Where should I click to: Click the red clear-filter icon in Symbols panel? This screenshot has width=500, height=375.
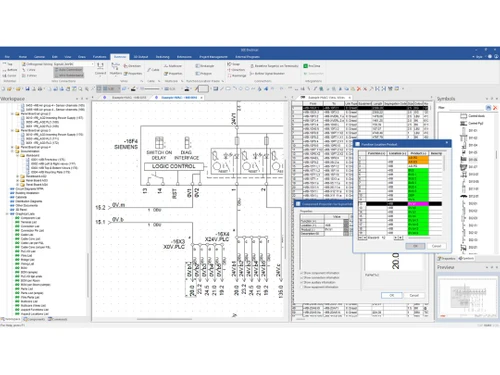click(495, 108)
